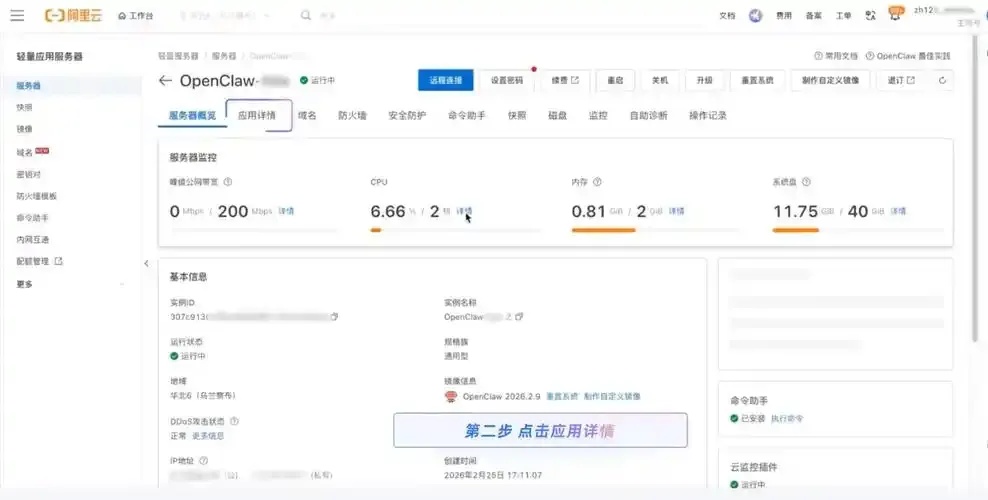
Task: Switch to the 服务器概览 tab
Action: point(192,115)
